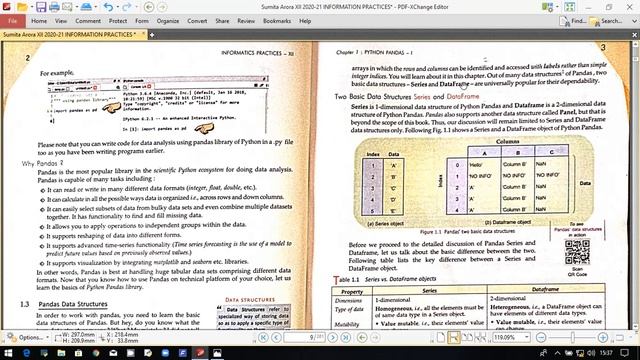Save the document with the floppy disk icon
This screenshot has height=360, width=640.
41,7
